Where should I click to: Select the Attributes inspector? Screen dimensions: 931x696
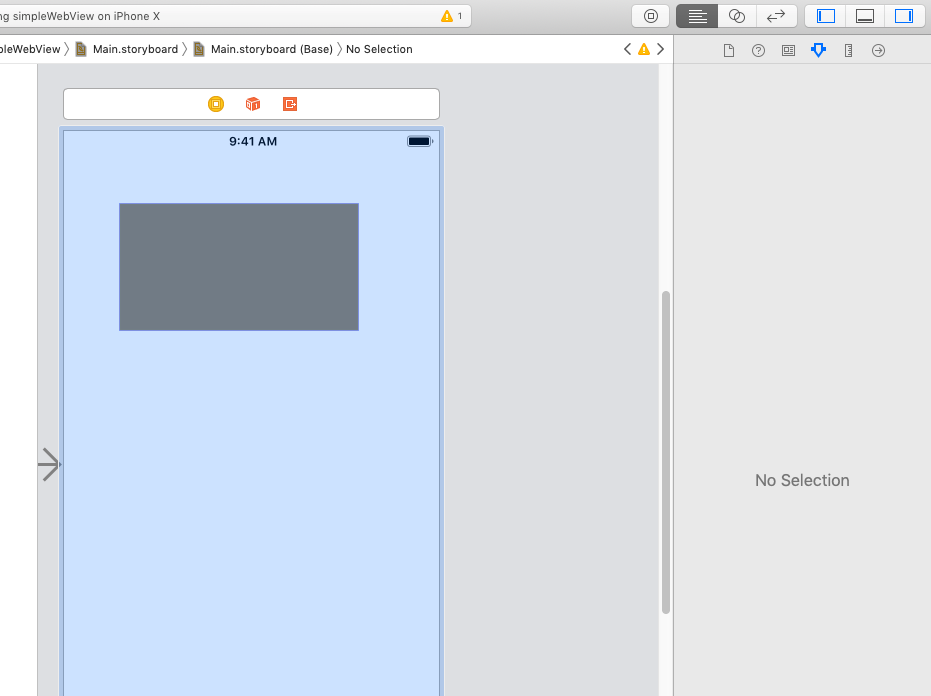(x=818, y=50)
